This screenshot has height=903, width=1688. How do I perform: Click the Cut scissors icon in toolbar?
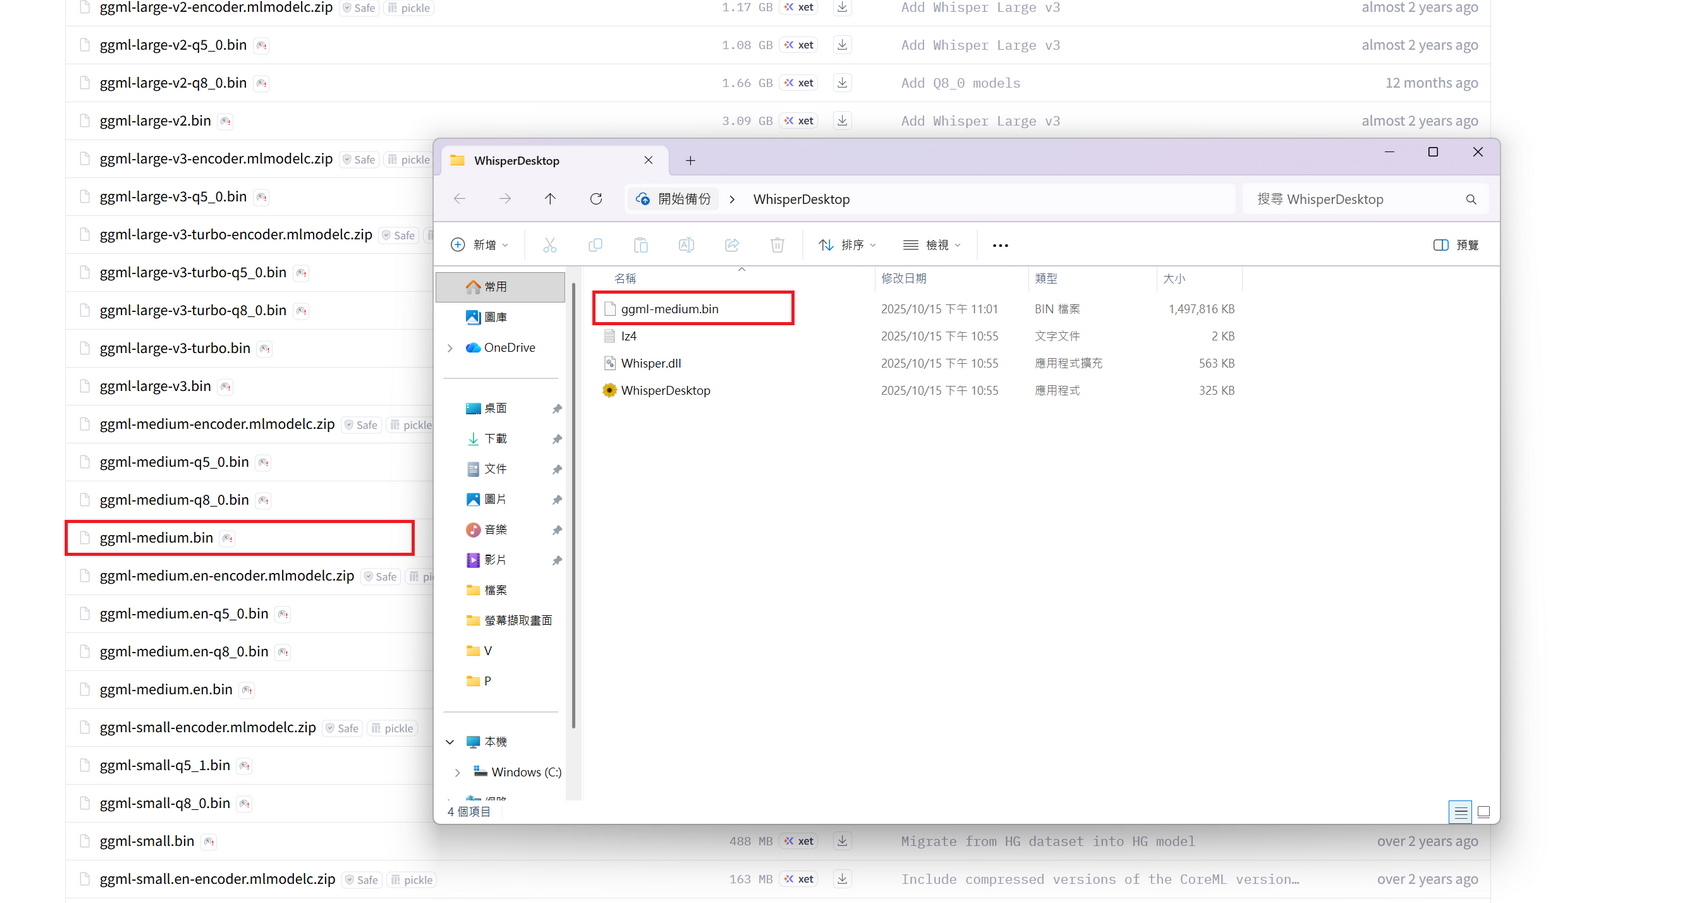coord(549,245)
